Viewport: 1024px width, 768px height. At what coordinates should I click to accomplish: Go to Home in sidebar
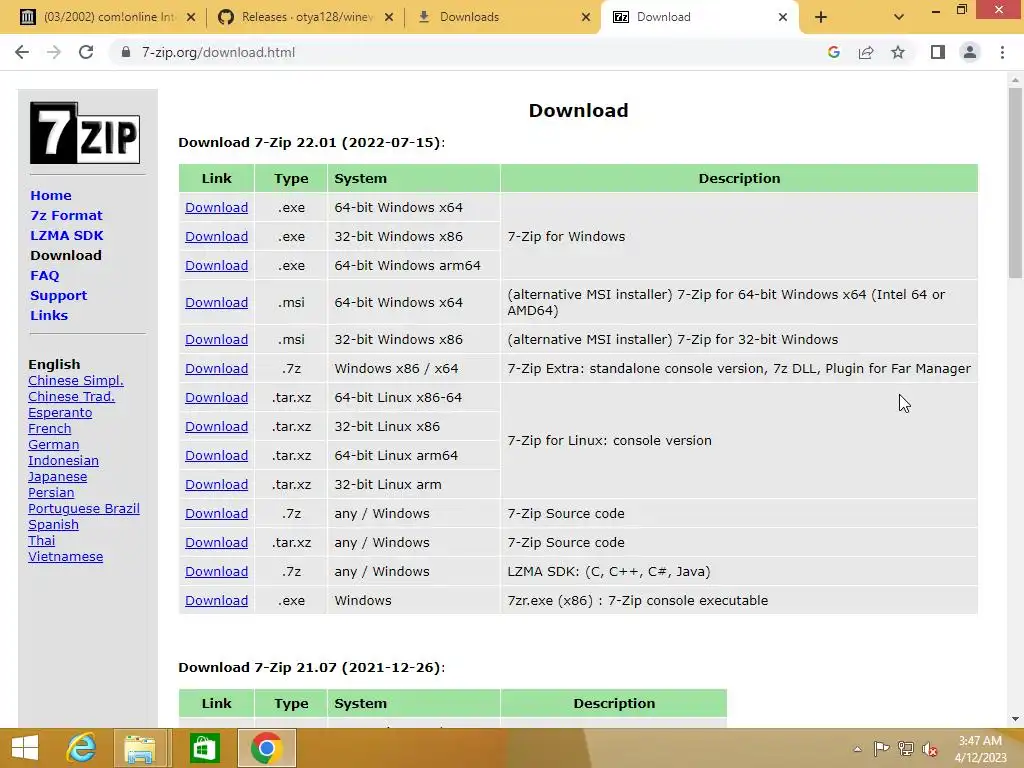click(51, 195)
